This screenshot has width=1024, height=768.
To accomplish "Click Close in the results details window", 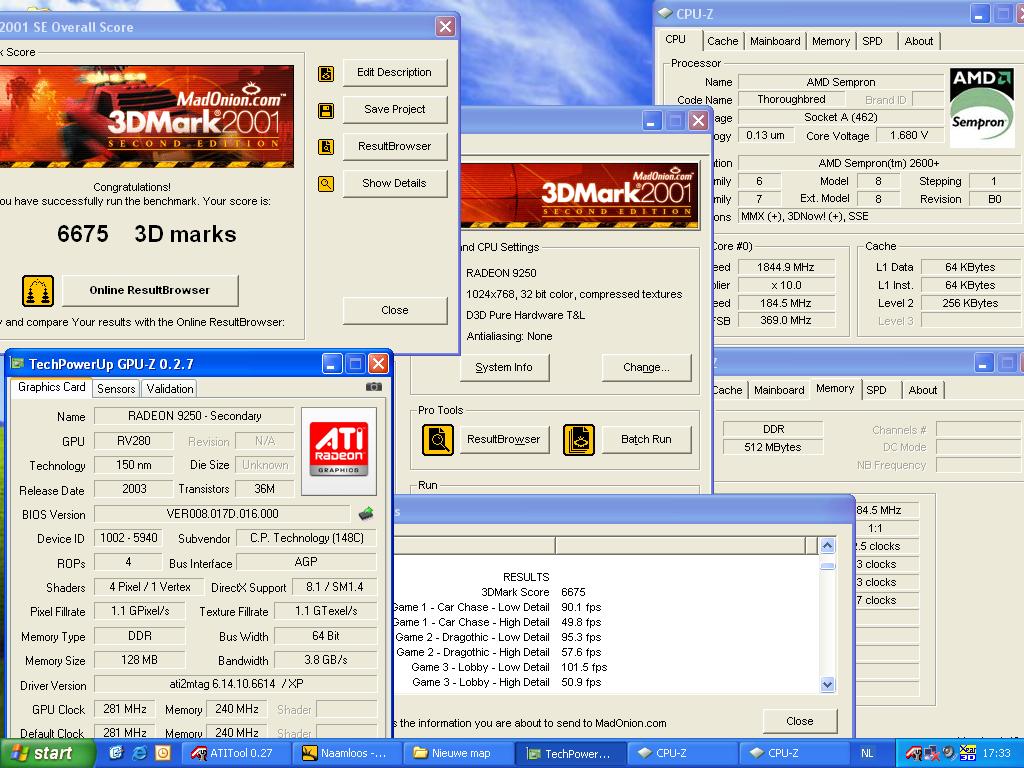I will pyautogui.click(x=799, y=721).
